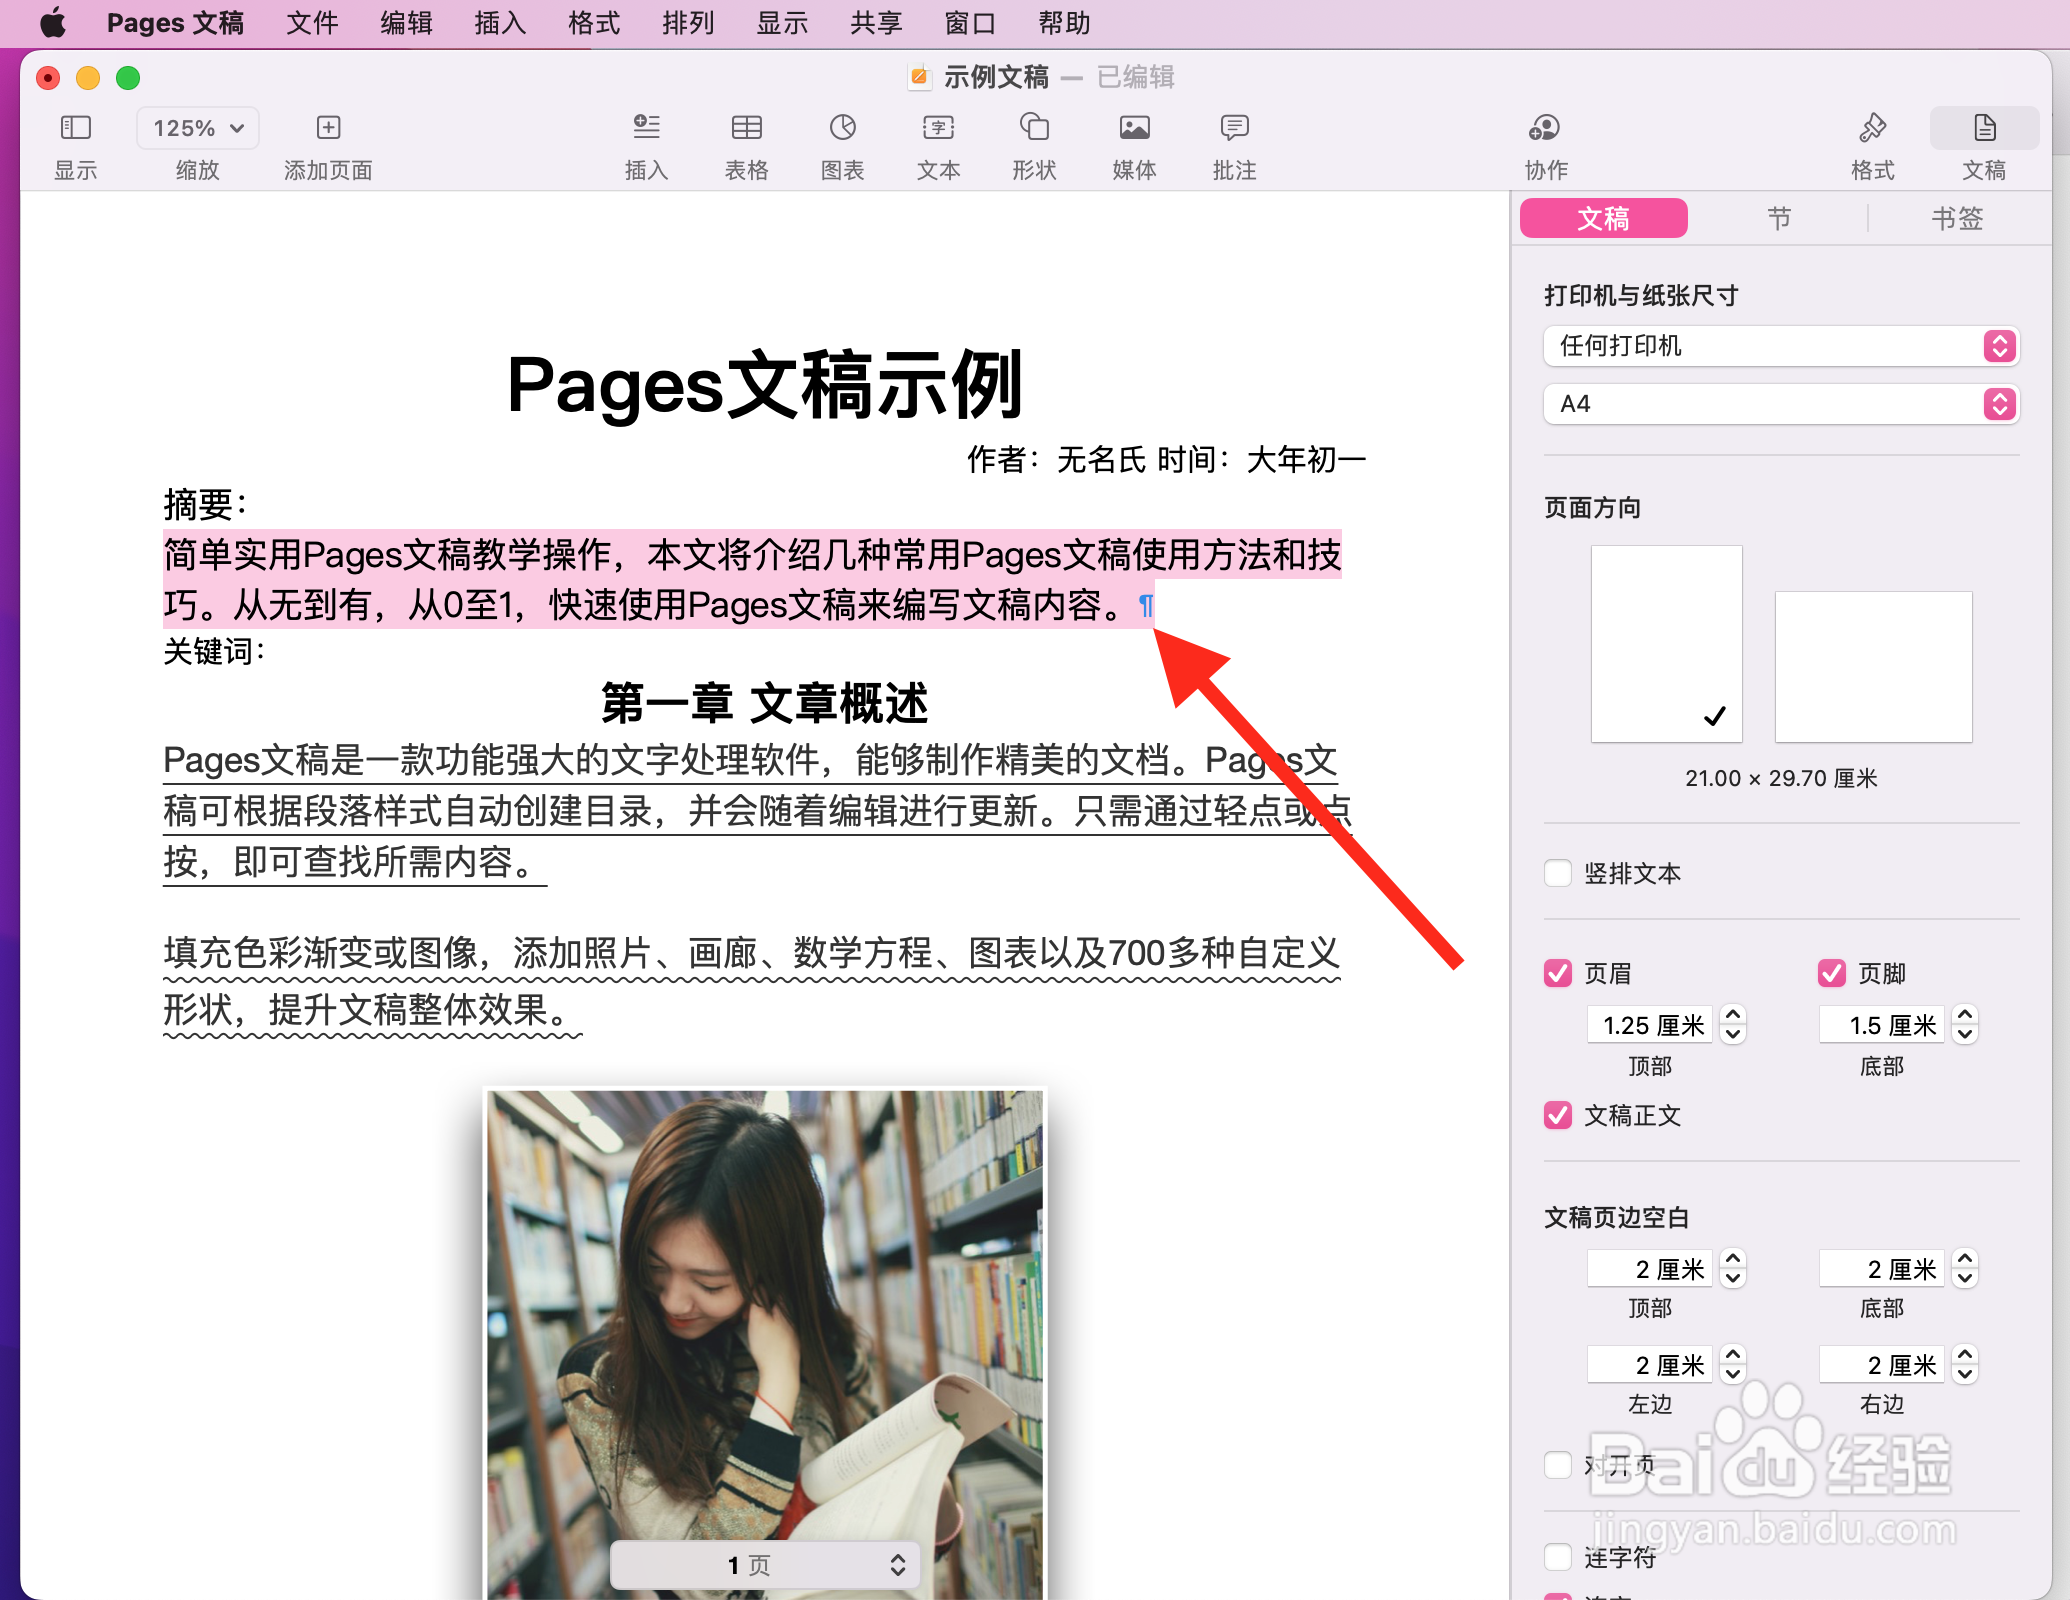
Task: Add a comment via 批注 icon
Action: pyautogui.click(x=1234, y=128)
